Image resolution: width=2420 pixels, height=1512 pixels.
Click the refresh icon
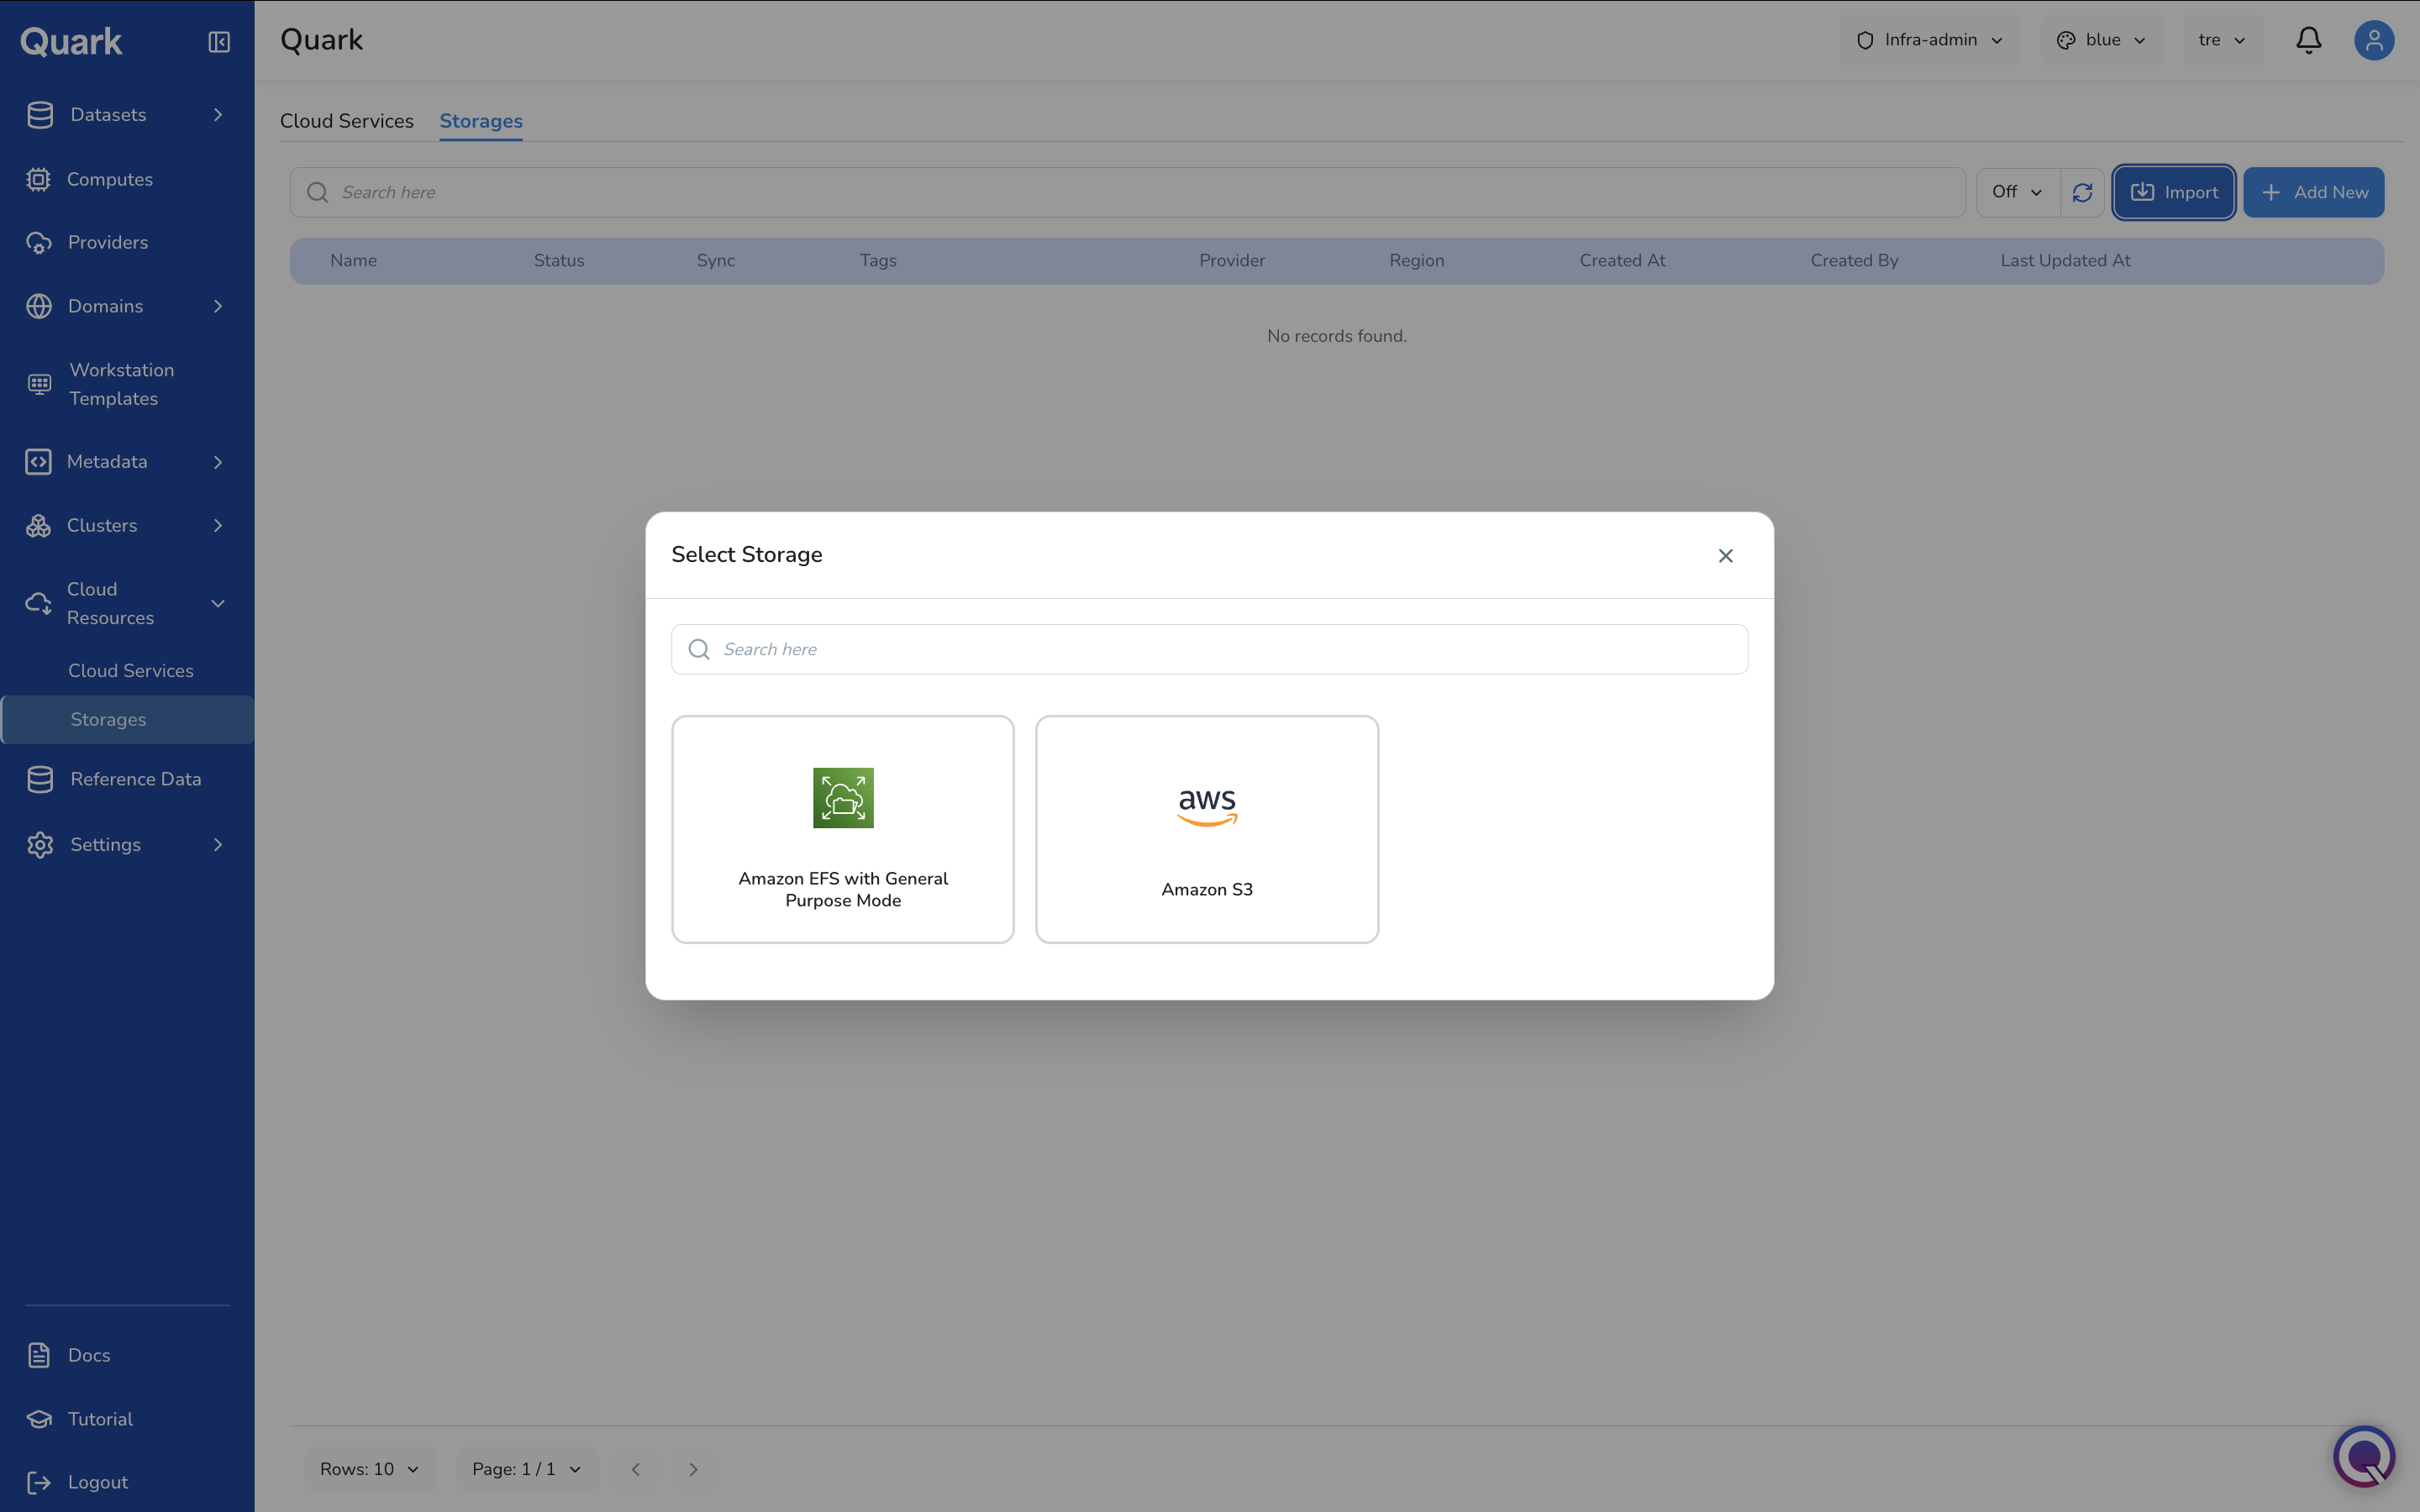pyautogui.click(x=2082, y=192)
